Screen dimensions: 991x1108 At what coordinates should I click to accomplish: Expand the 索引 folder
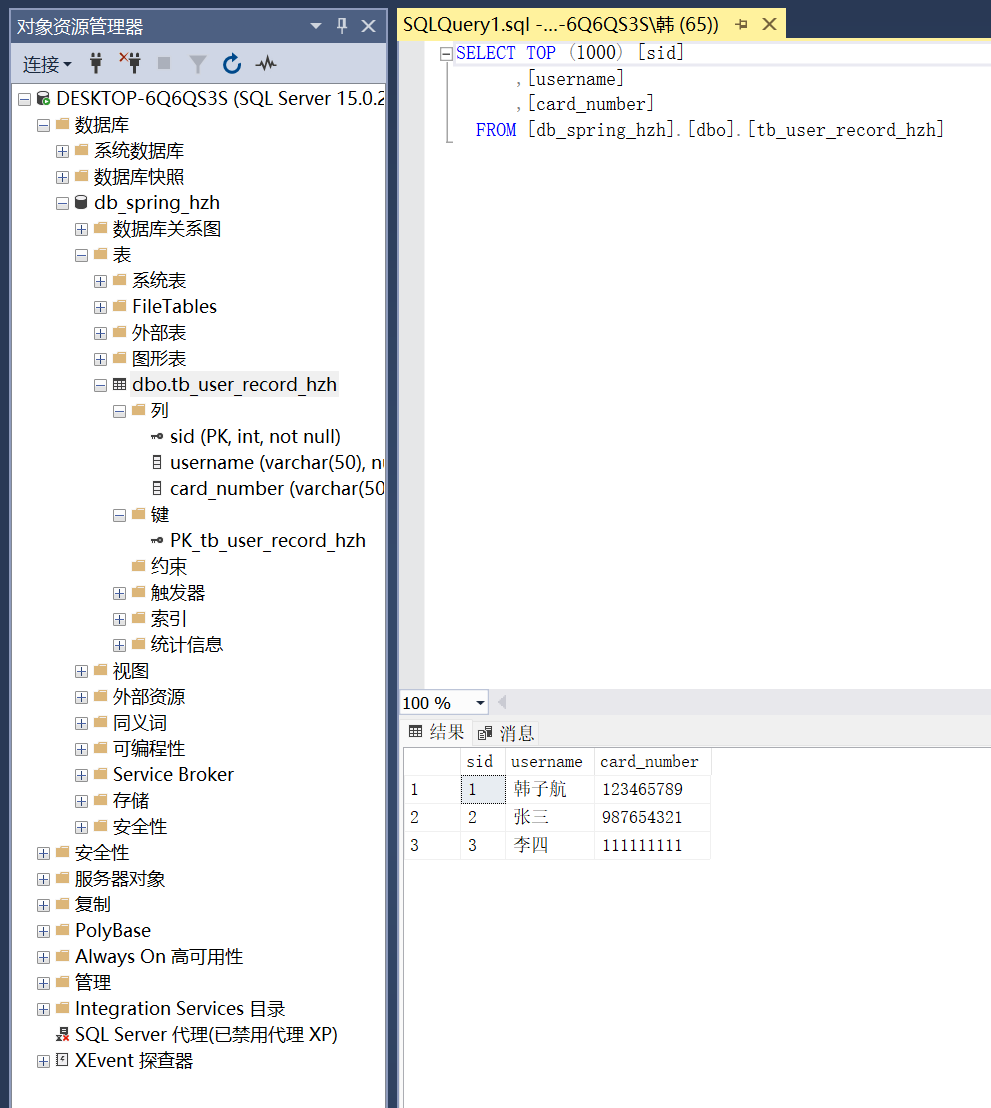tap(119, 619)
